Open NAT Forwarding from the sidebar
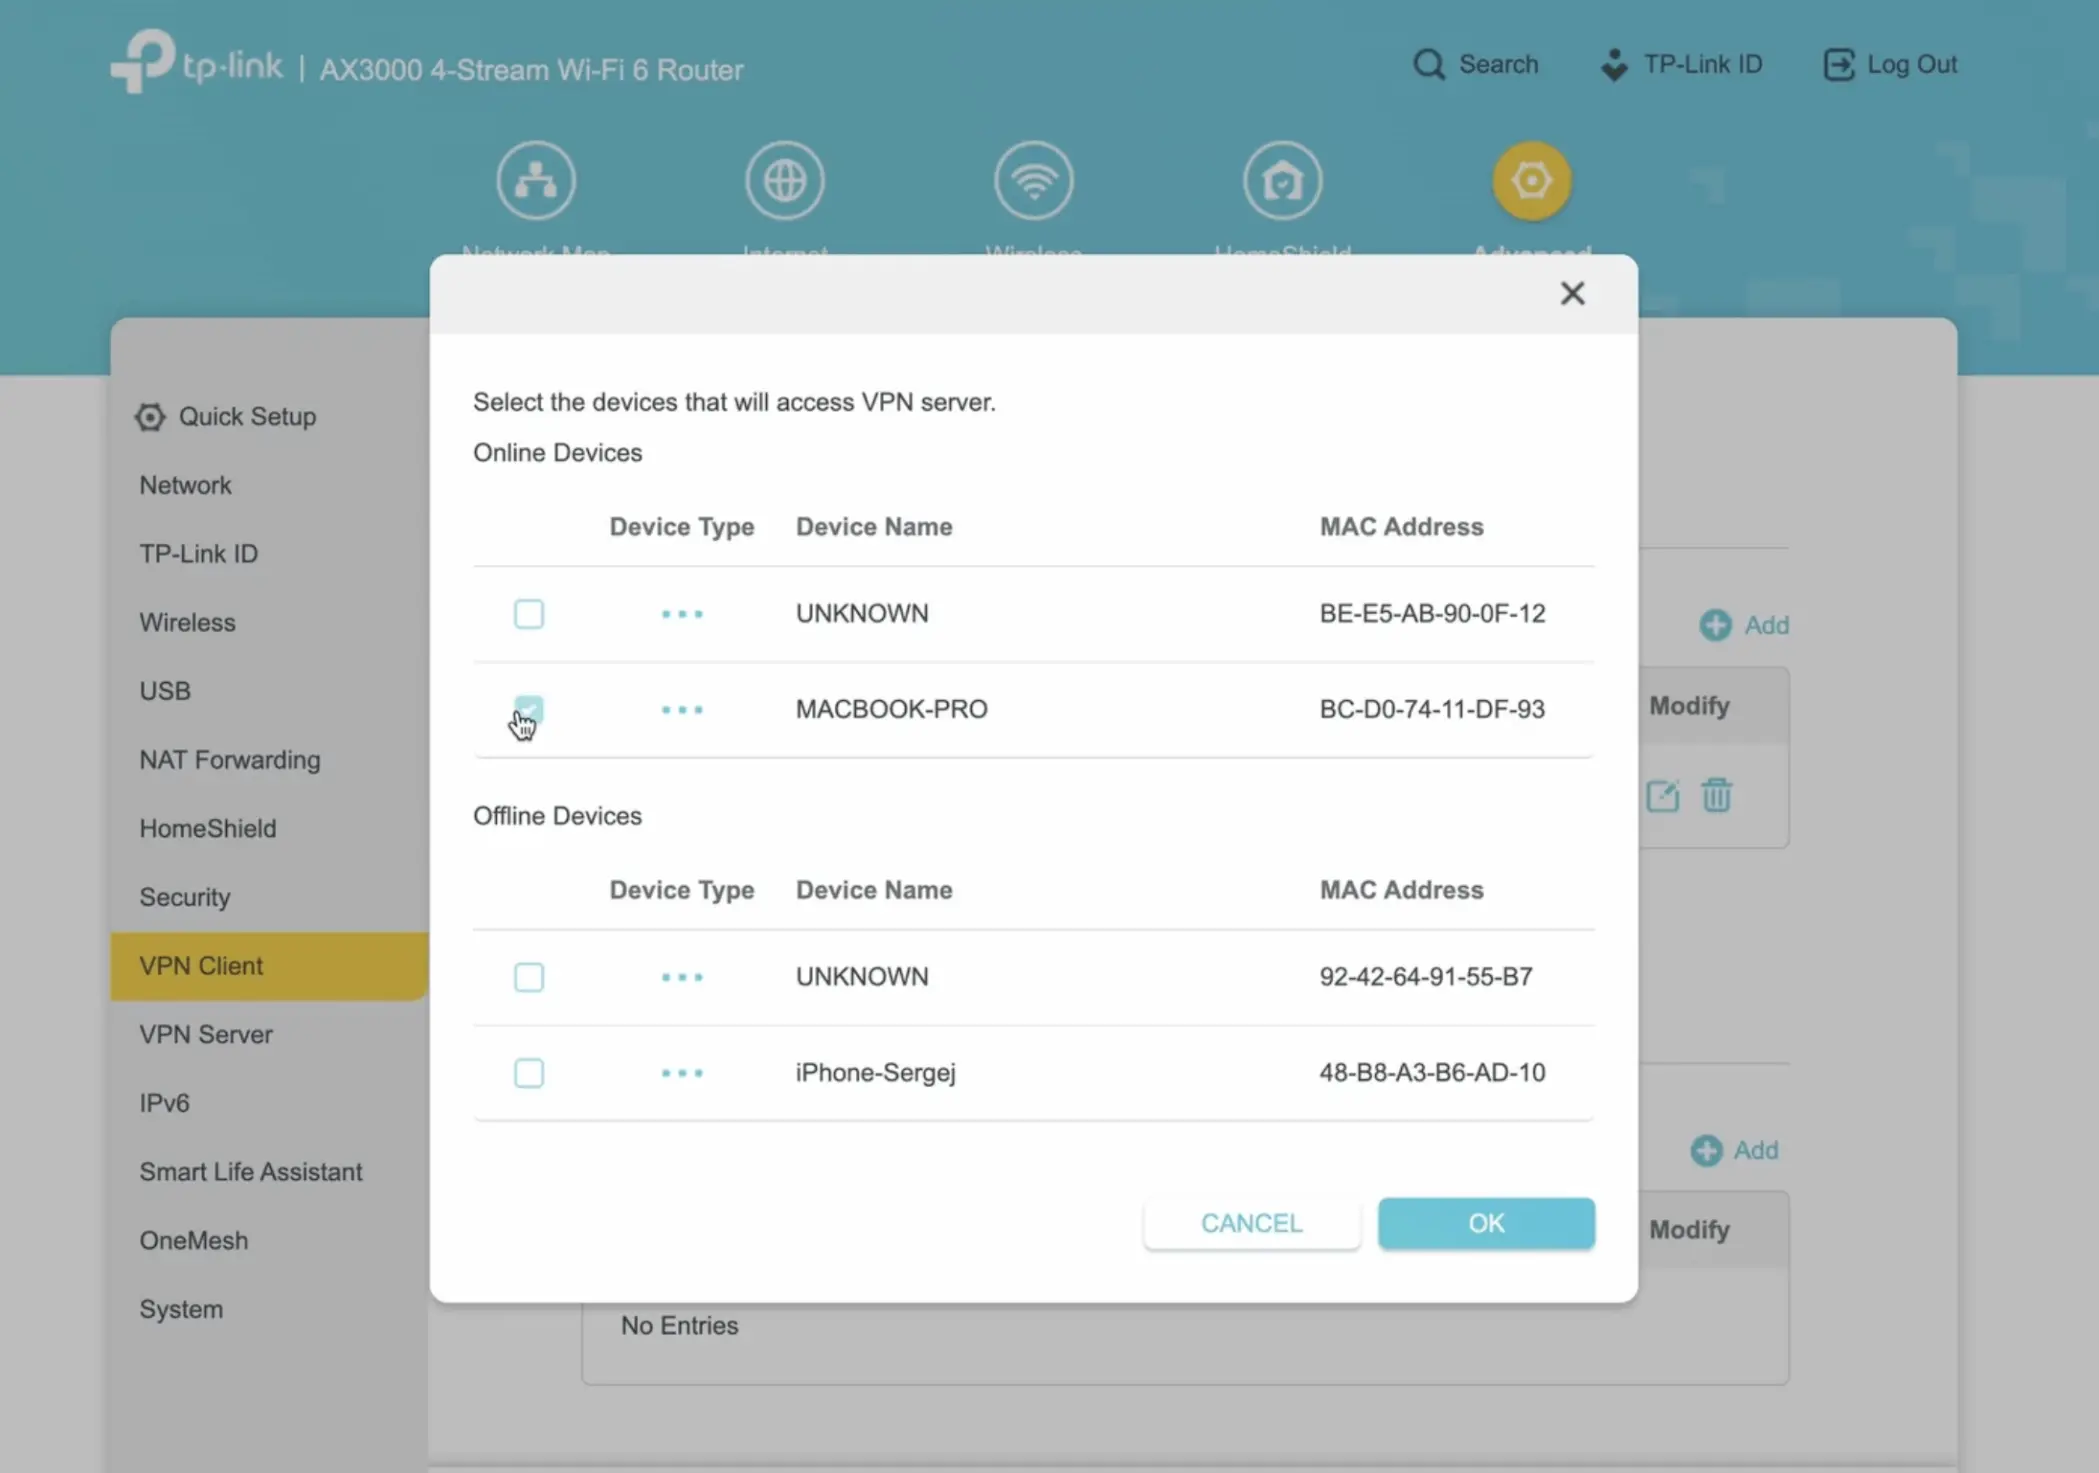The width and height of the screenshot is (2099, 1473). (x=230, y=759)
